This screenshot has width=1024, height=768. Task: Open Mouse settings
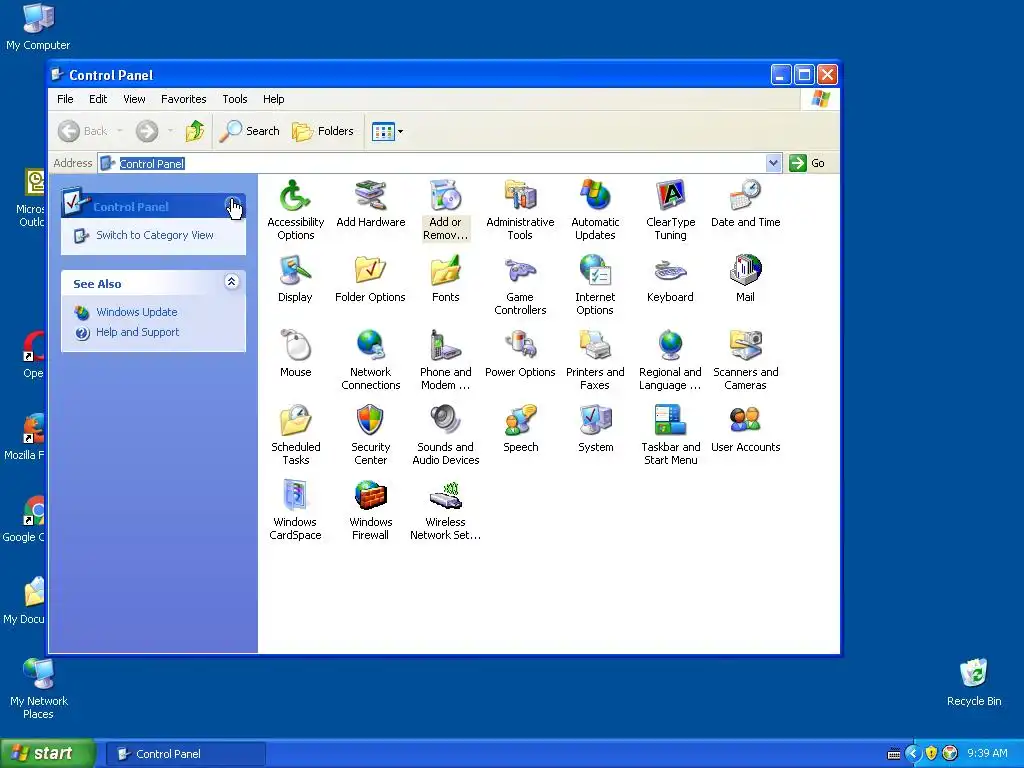[295, 354]
